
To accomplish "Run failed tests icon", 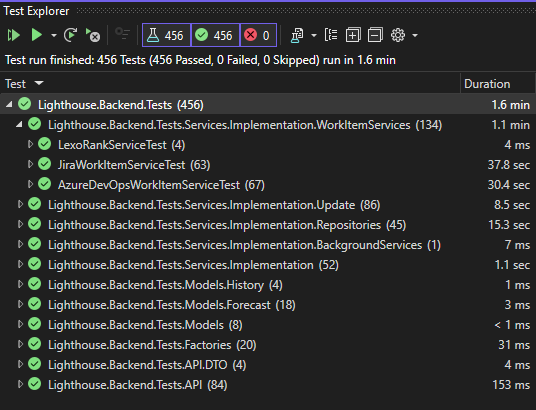I will [93, 35].
